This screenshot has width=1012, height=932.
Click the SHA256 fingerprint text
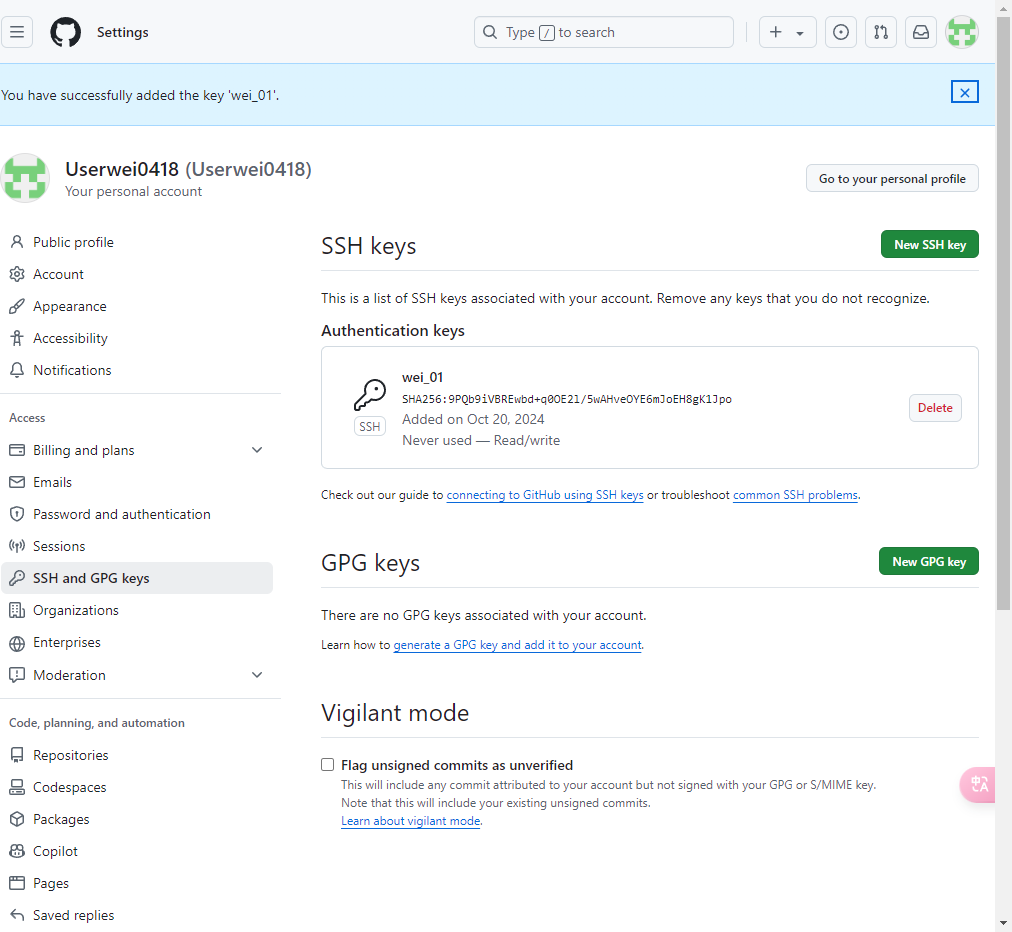[x=567, y=400]
